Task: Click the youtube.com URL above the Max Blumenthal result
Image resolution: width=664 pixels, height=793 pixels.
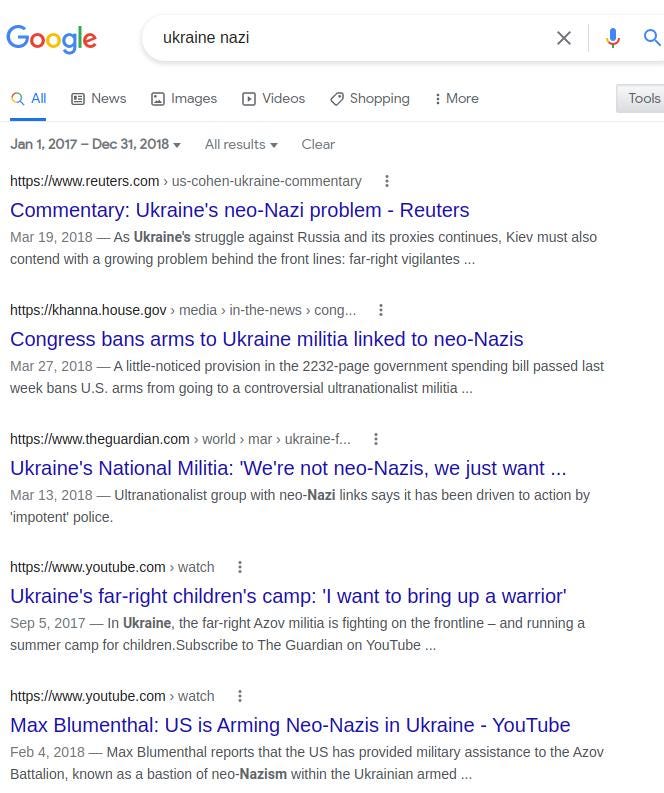Action: pos(112,696)
